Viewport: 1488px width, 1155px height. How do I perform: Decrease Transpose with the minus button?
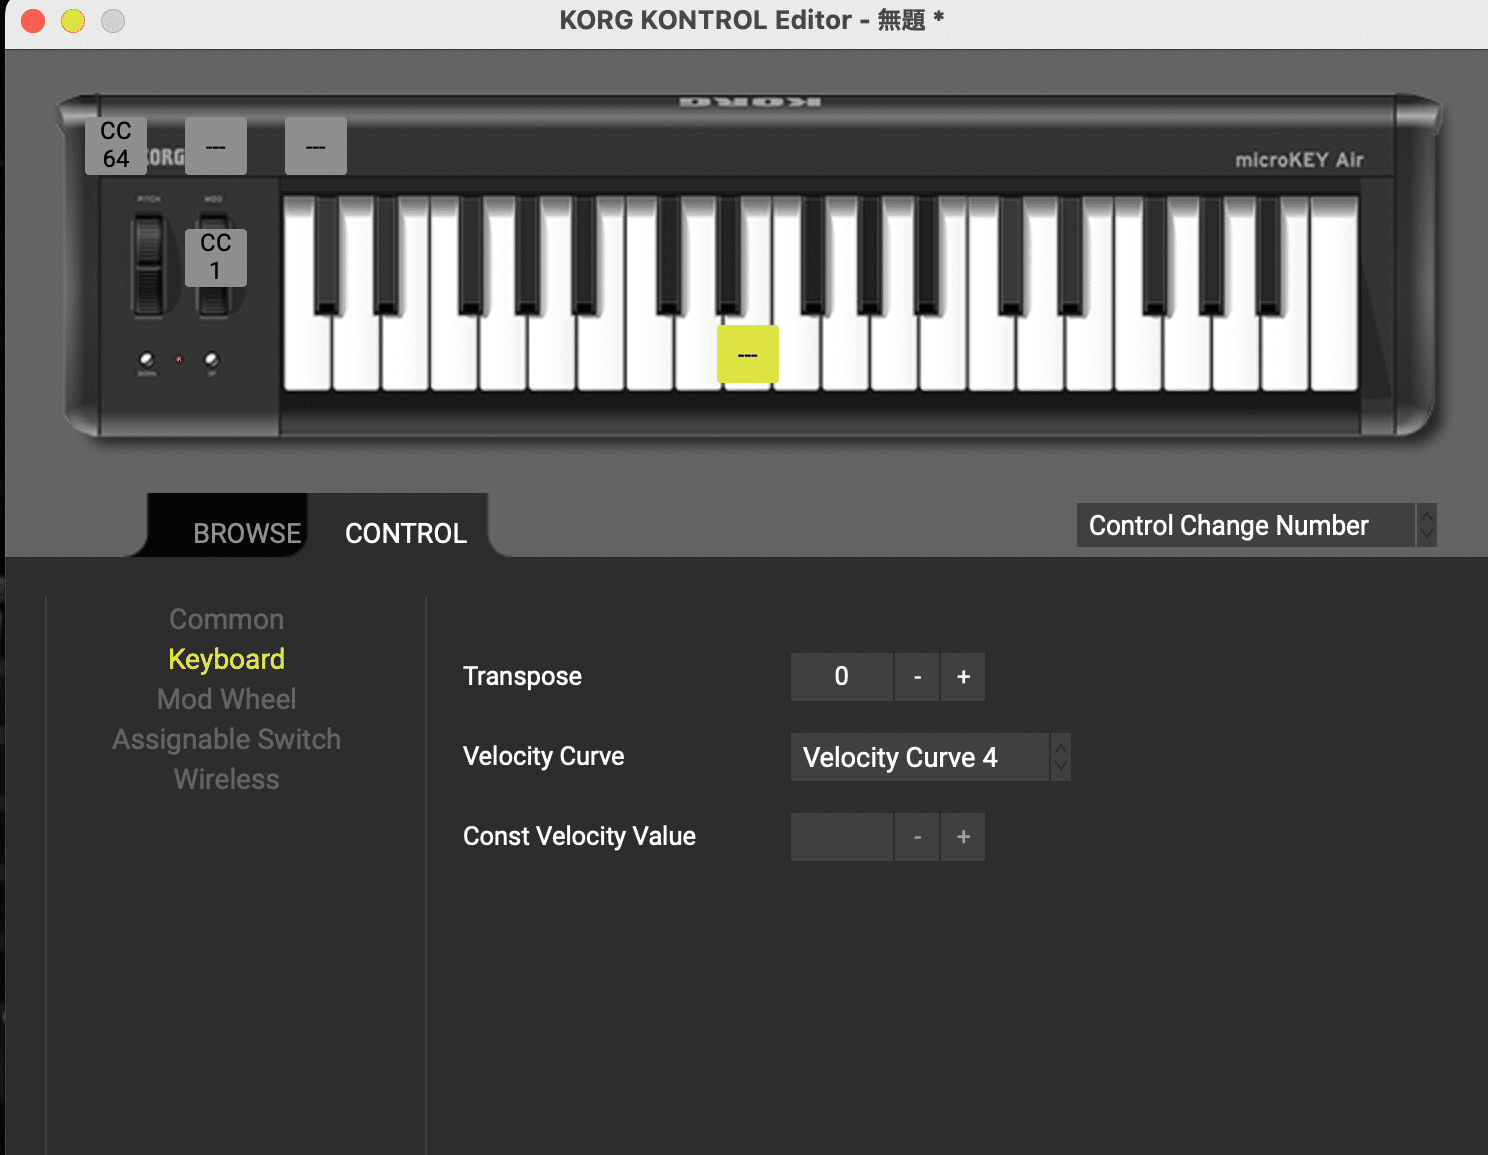917,677
